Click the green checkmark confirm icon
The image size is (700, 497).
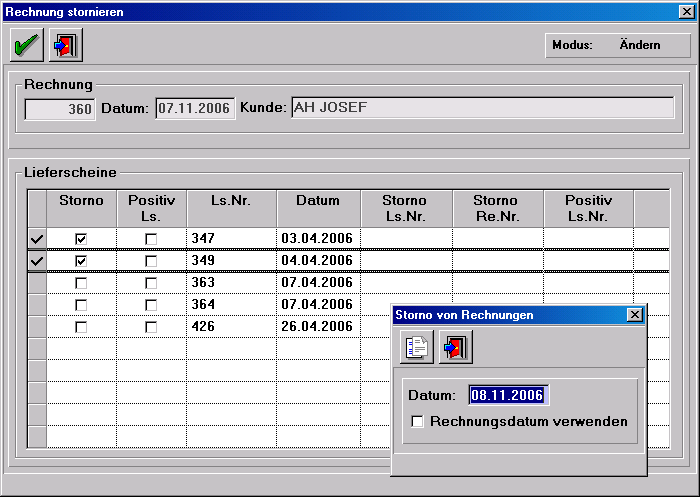[27, 45]
